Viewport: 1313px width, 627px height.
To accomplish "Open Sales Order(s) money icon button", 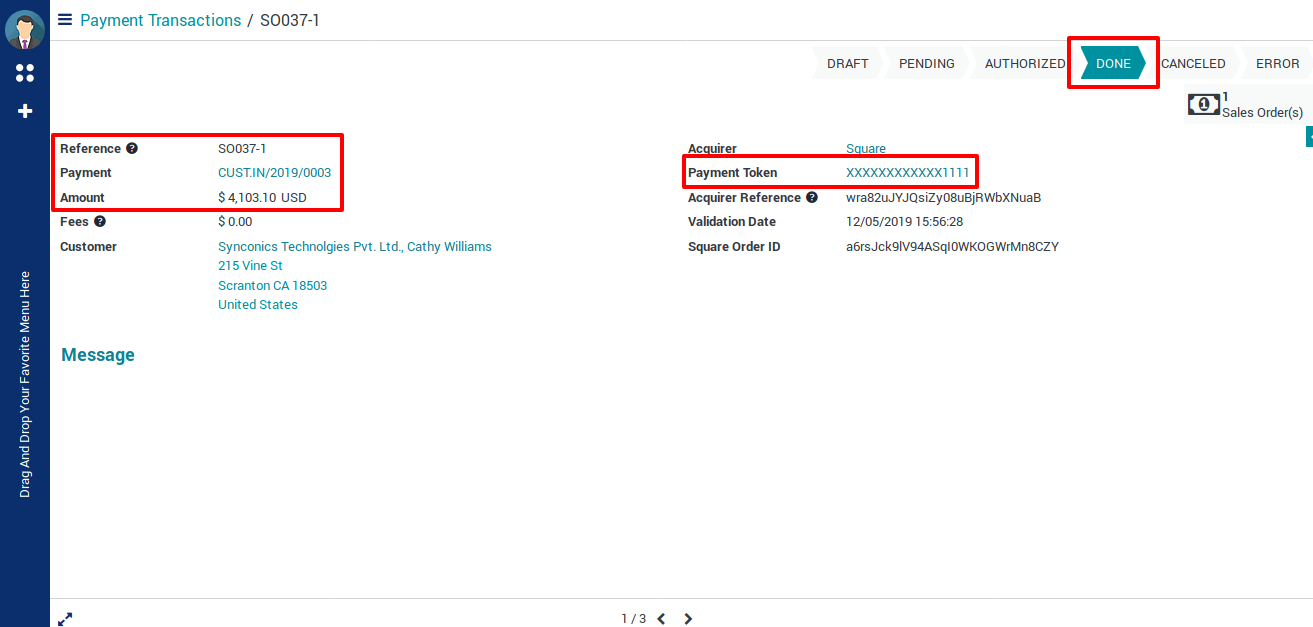I will click(x=1204, y=104).
